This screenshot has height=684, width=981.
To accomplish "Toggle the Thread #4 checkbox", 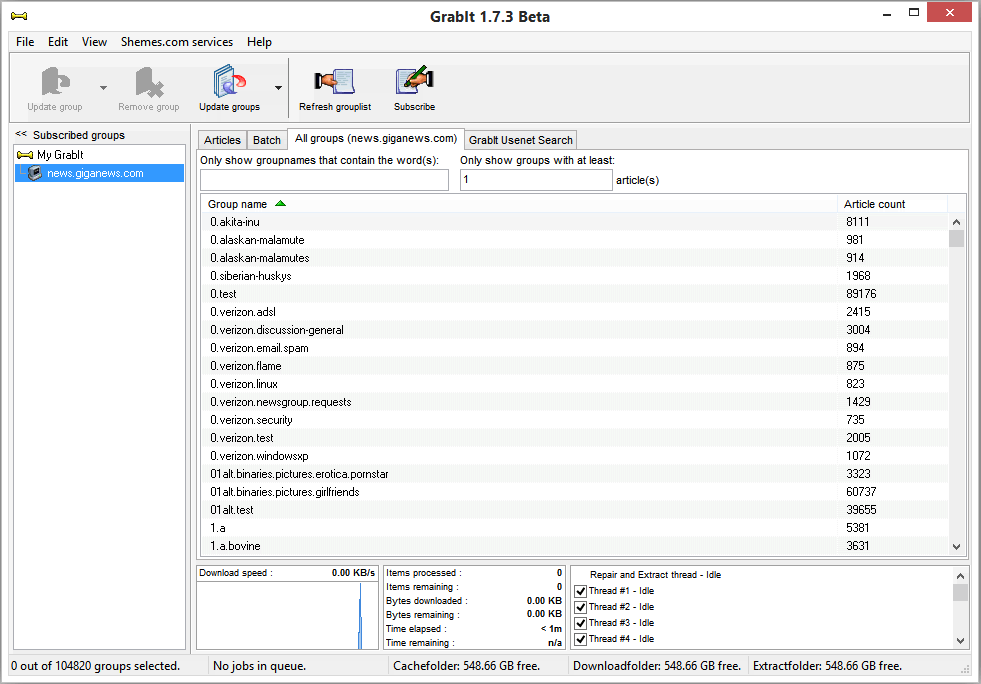I will [x=581, y=639].
